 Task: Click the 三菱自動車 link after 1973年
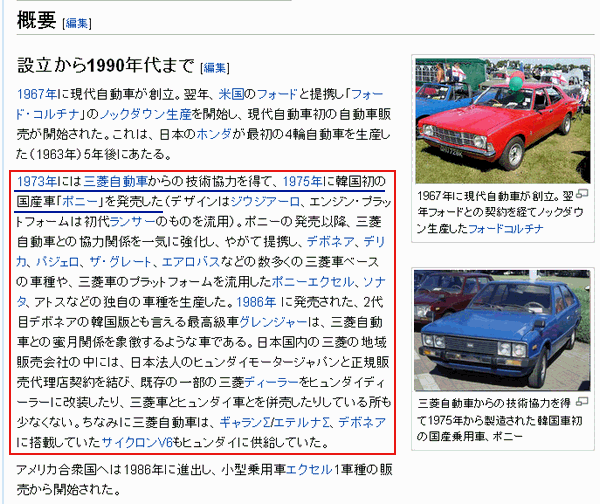pyautogui.click(x=117, y=180)
